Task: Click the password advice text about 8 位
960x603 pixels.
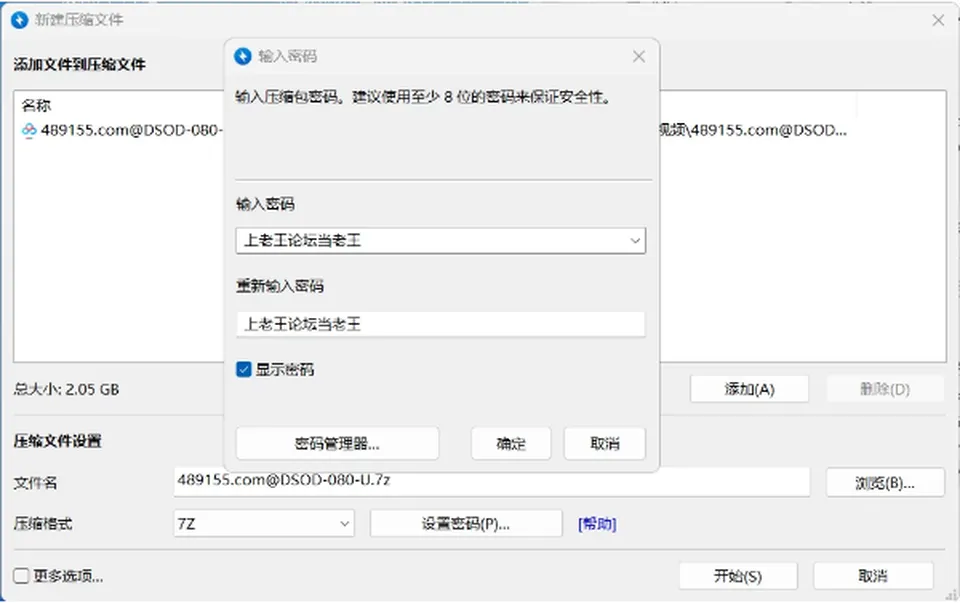Action: click(x=423, y=97)
